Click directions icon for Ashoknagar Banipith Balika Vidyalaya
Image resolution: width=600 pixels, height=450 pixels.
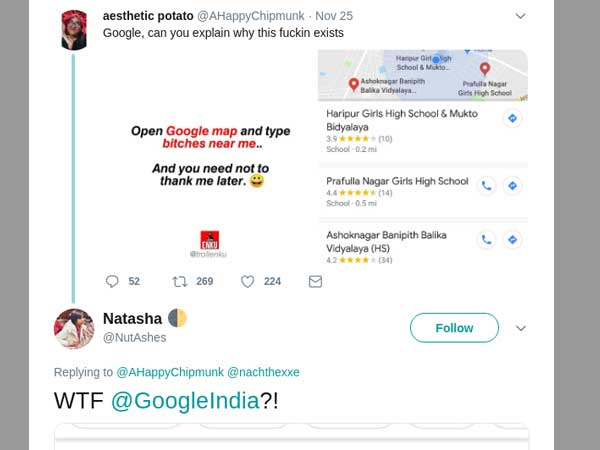[x=512, y=240]
